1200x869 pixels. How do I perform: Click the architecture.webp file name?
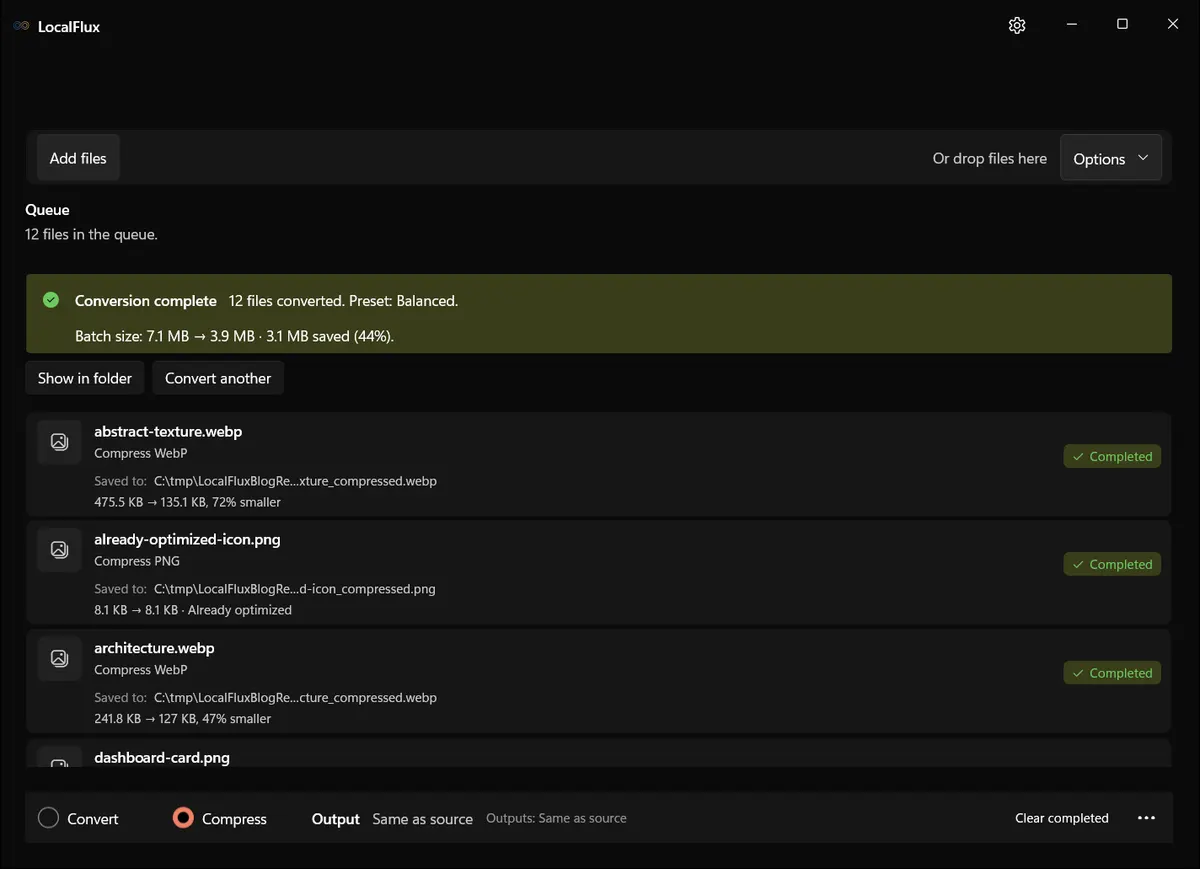[154, 648]
